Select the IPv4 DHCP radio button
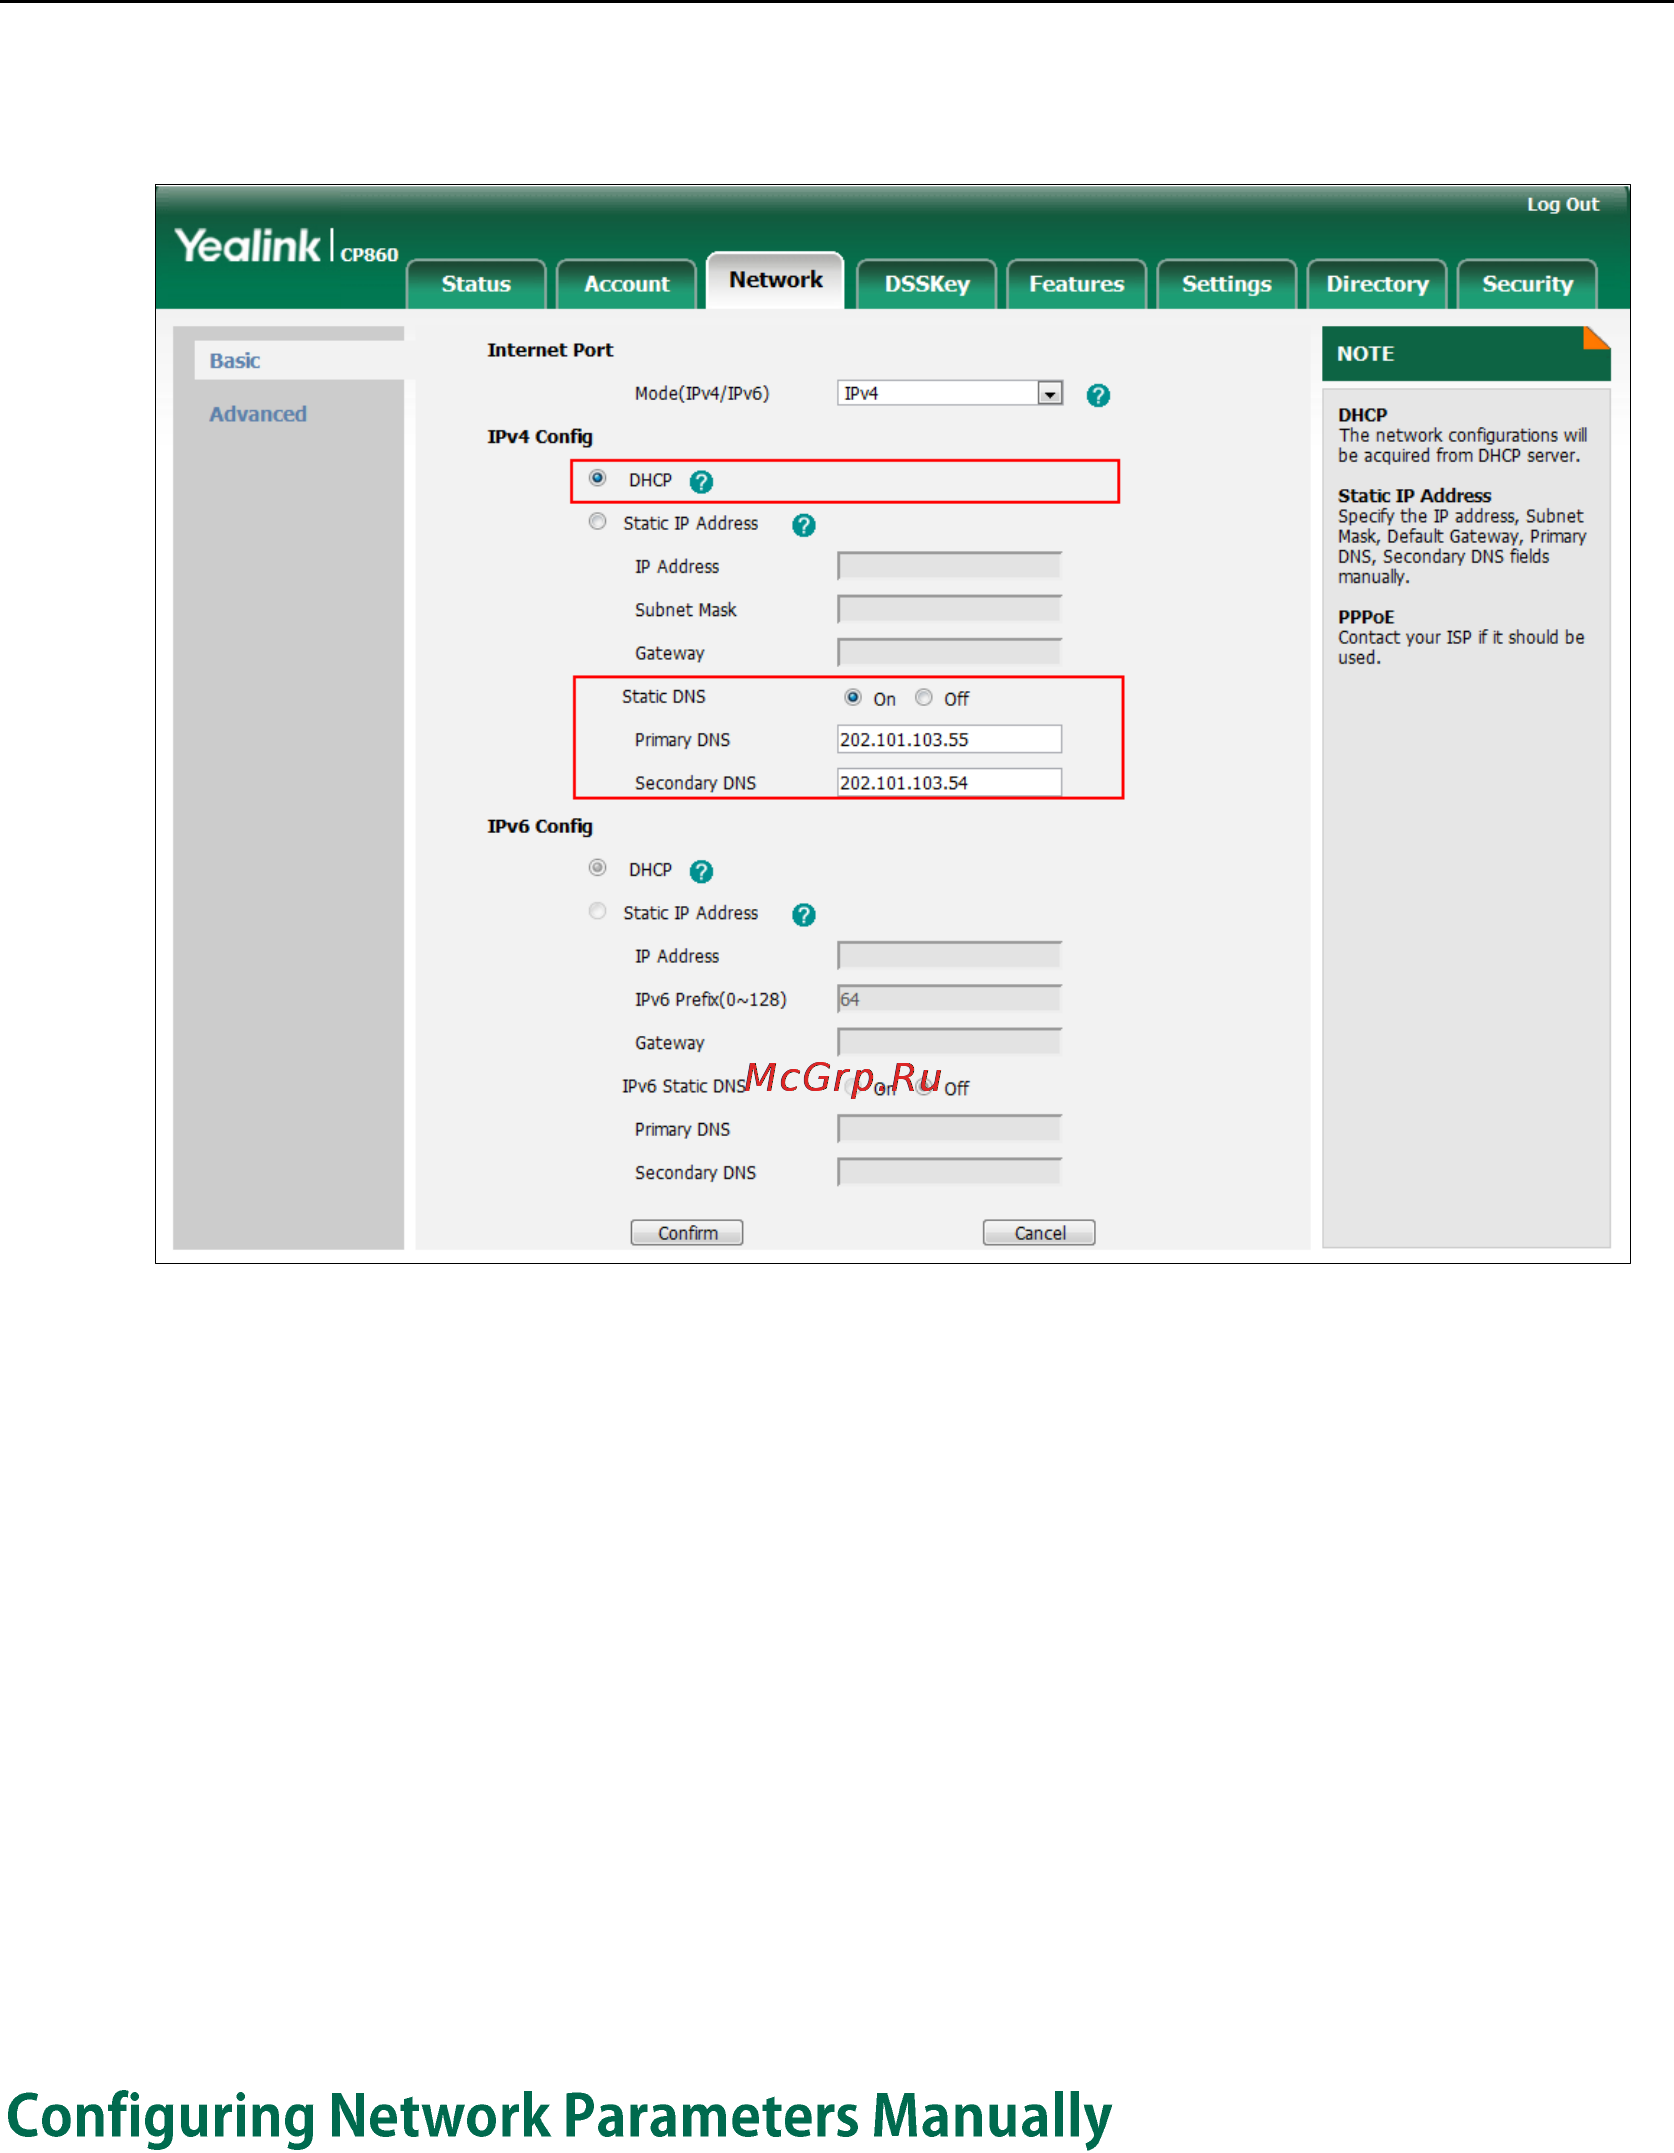This screenshot has height=2153, width=1674. [598, 479]
